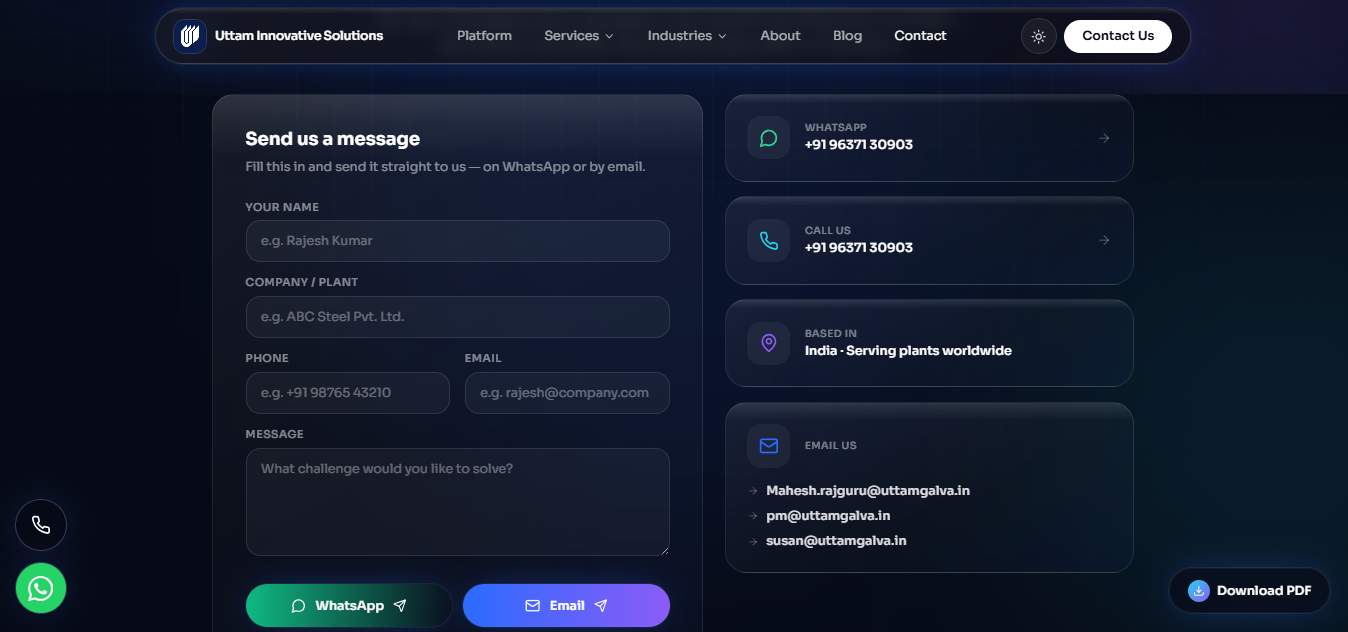Select the Contact nav item
Viewport: 1348px width, 632px height.
[920, 36]
